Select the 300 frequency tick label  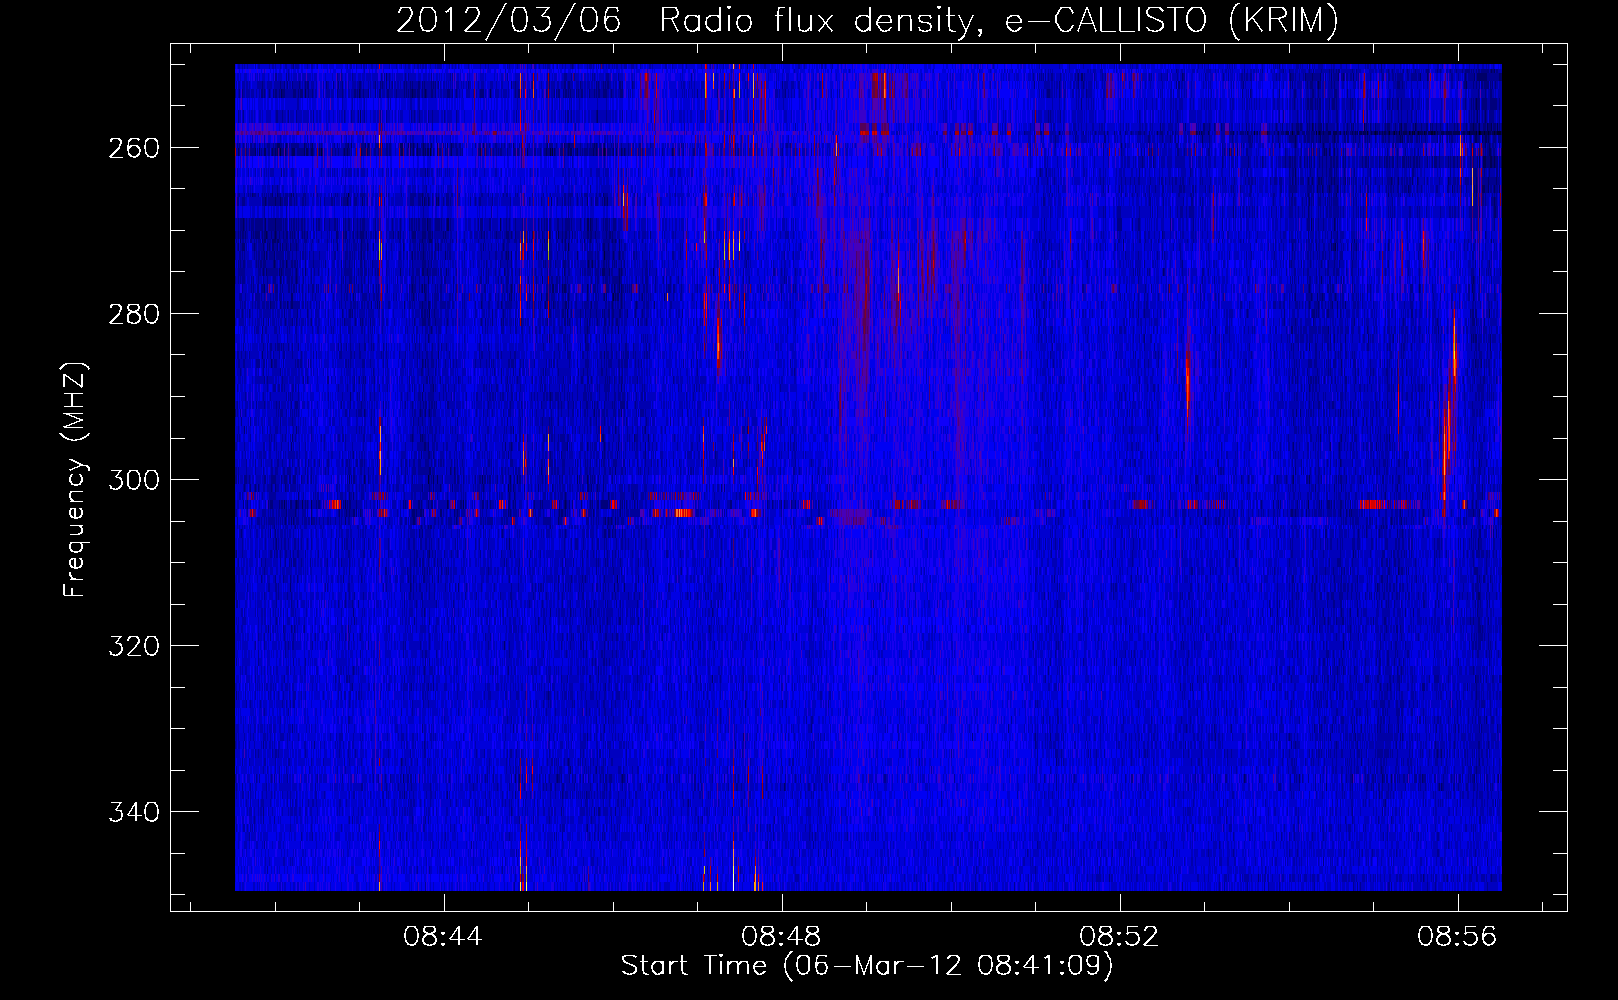pos(133,480)
